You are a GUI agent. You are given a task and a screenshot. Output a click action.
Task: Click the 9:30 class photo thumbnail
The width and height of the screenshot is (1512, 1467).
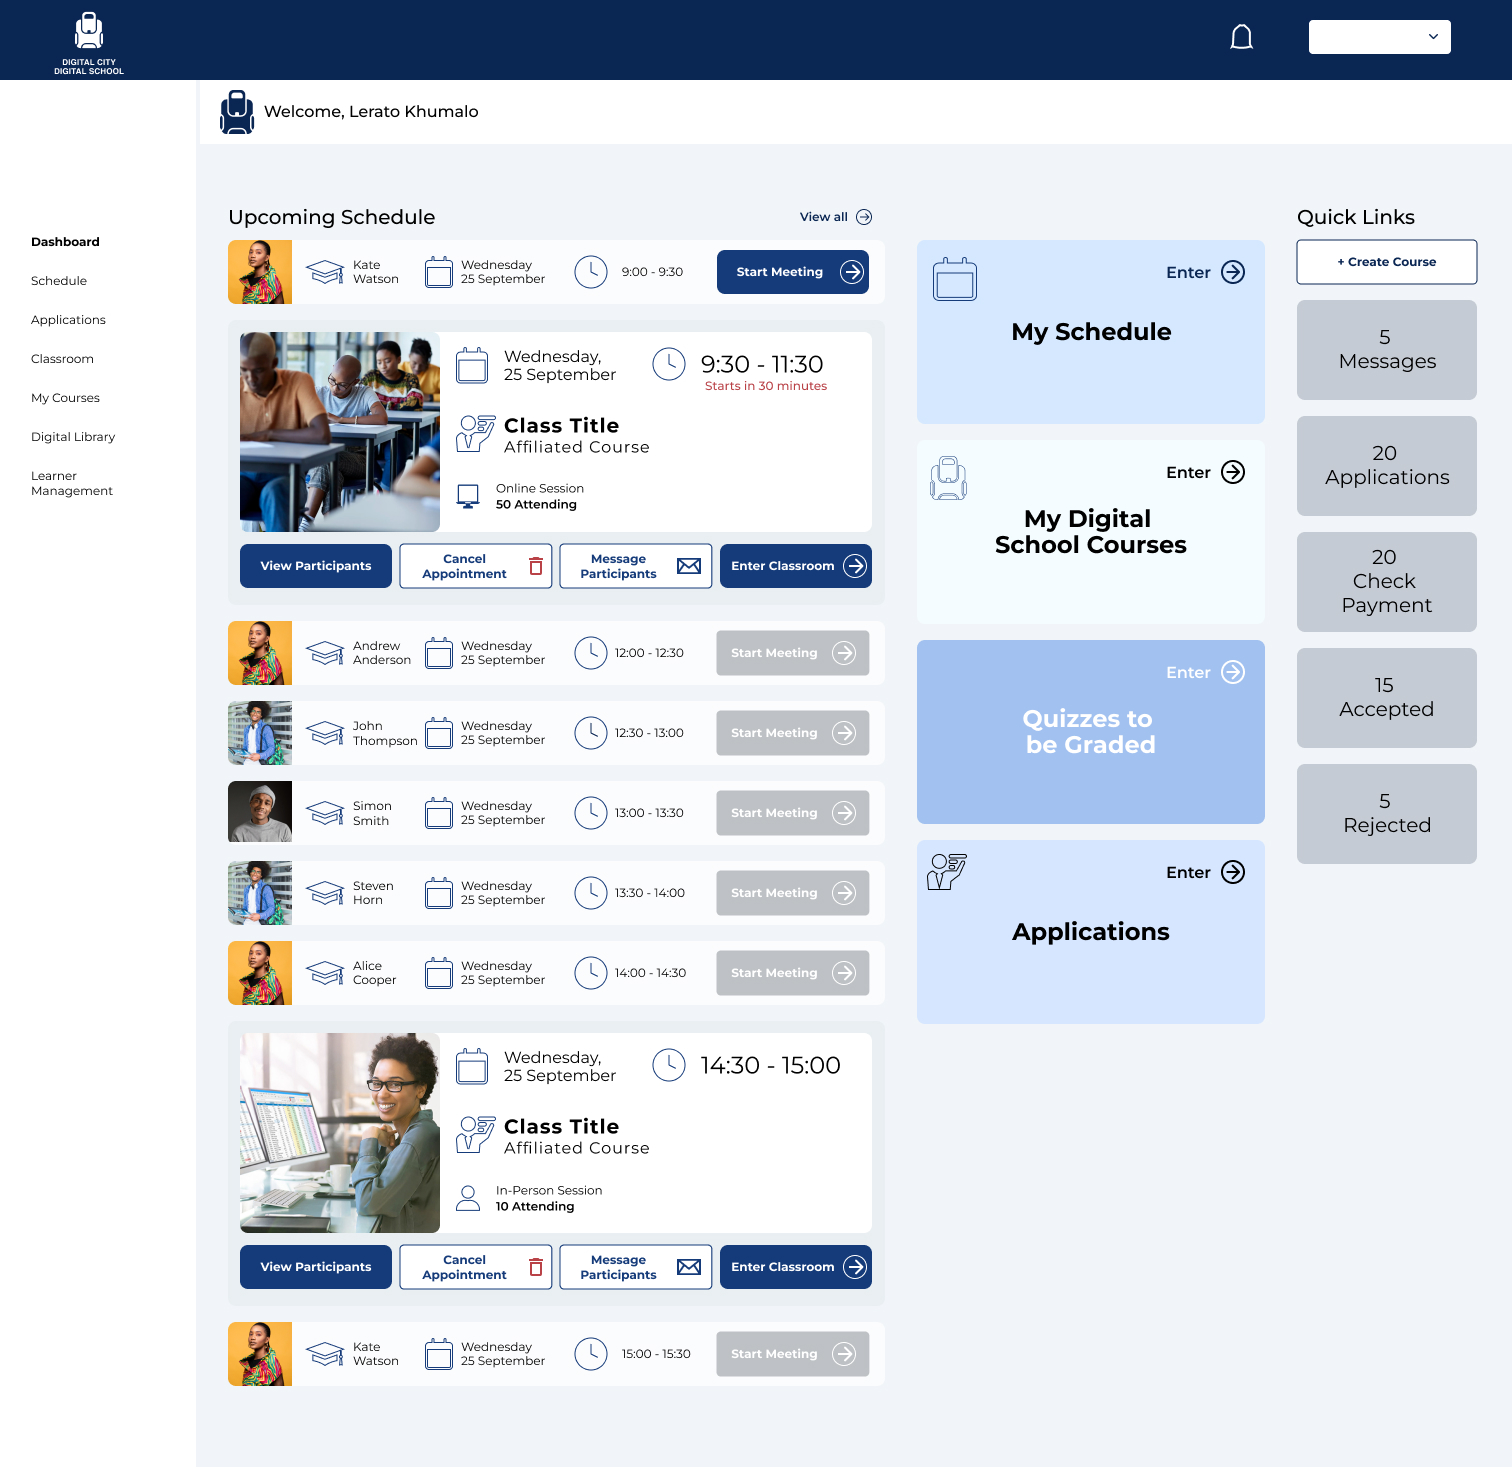[x=340, y=432]
